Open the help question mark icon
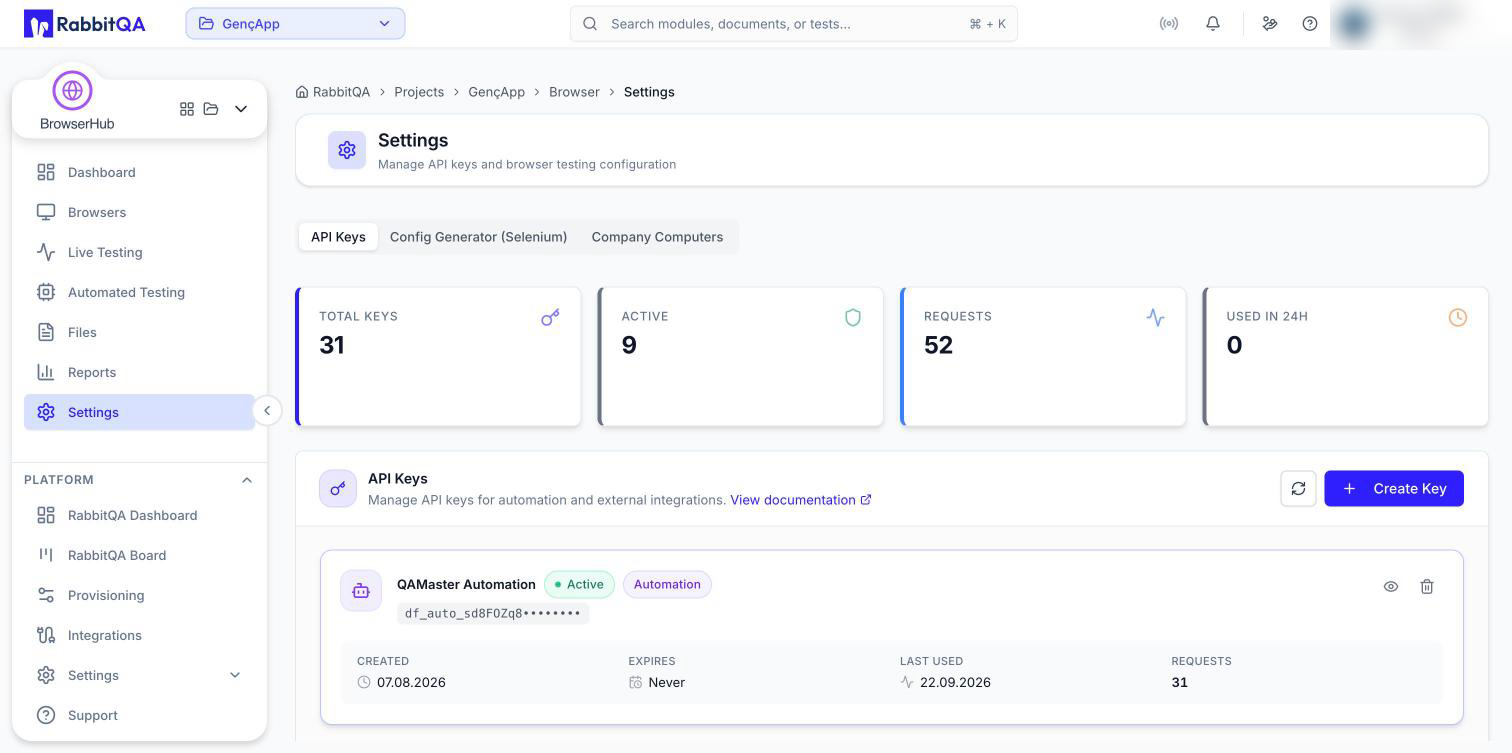 coord(1310,24)
